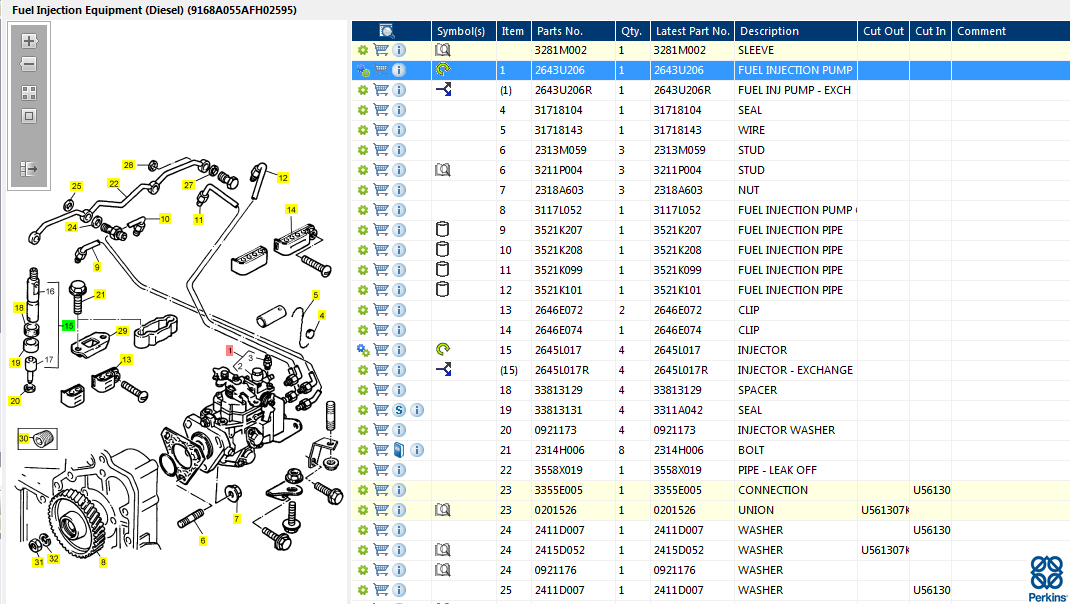The image size is (1070, 604).
Task: Click the list-with-arrow icon in the diagram toolbar
Action: pos(29,169)
